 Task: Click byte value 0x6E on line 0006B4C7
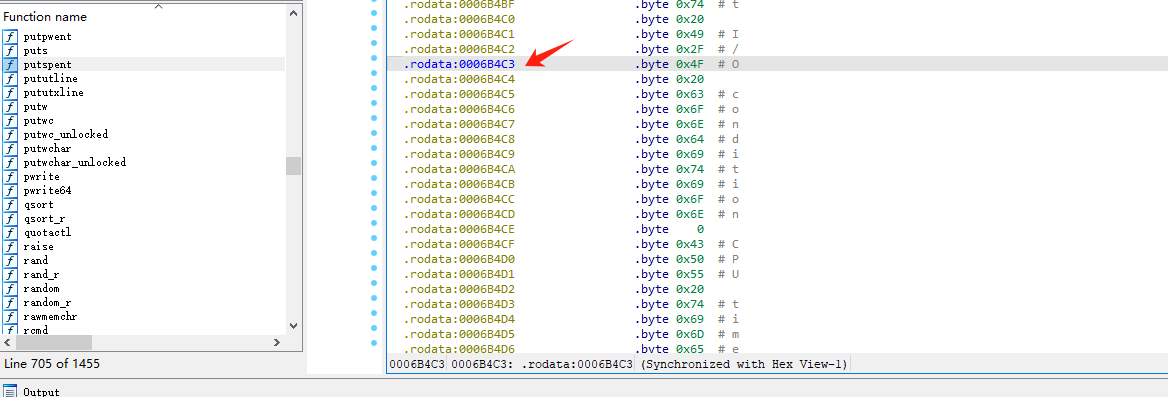[x=690, y=124]
